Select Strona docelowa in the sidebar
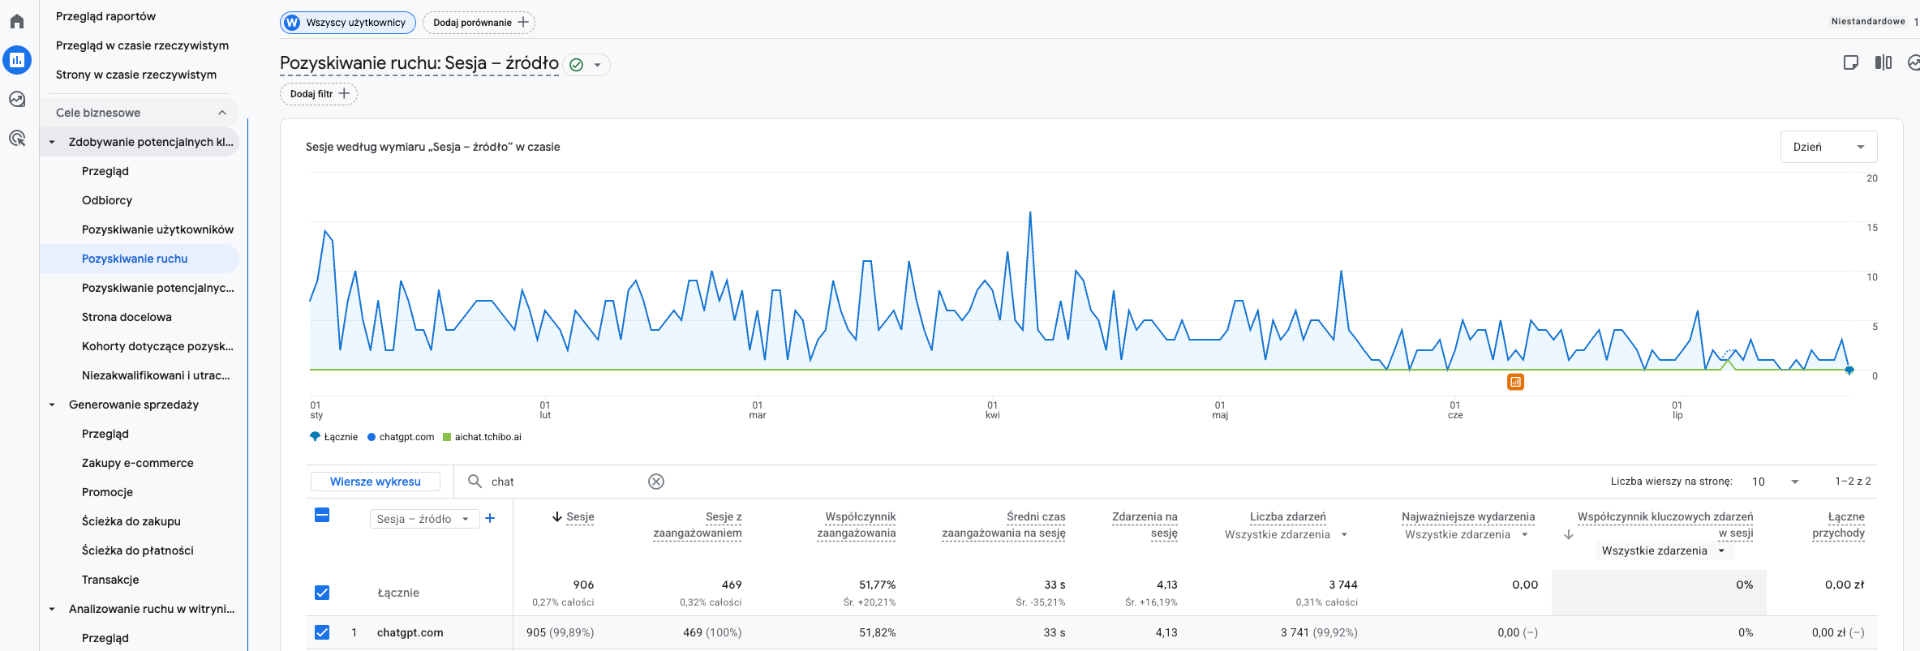The image size is (1920, 651). coord(127,317)
